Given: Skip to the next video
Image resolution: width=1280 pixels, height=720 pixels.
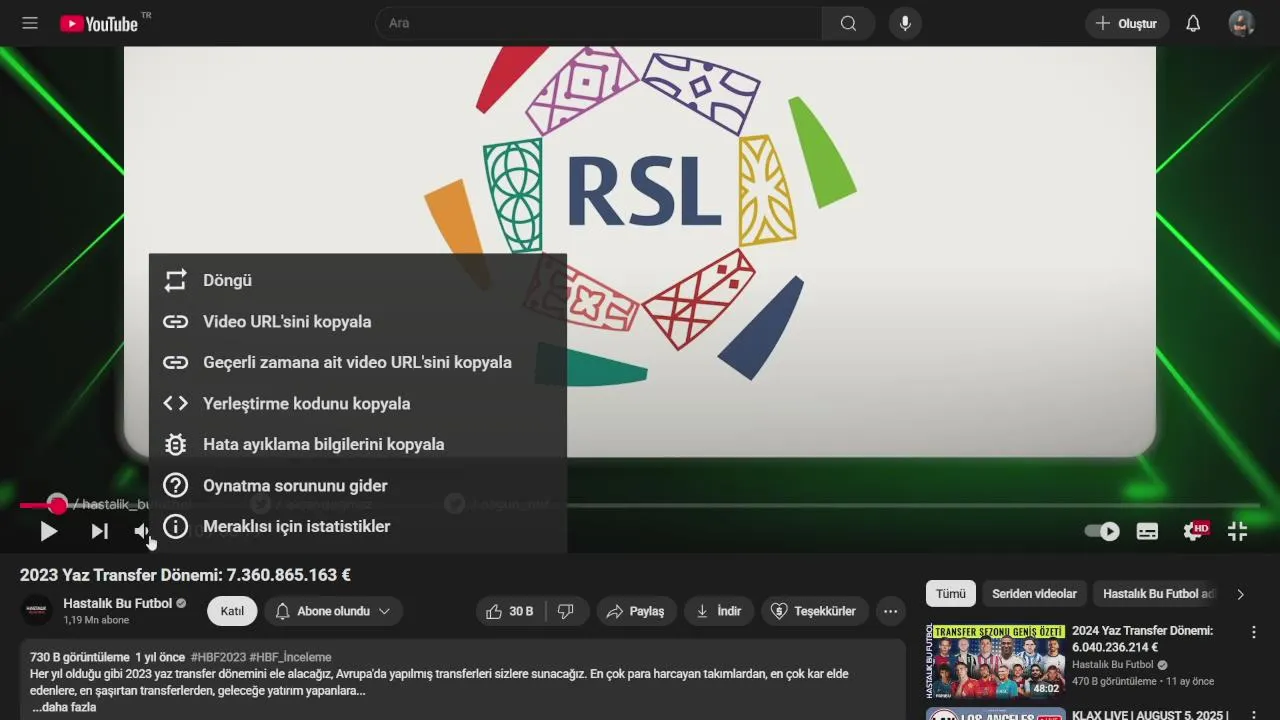Looking at the screenshot, I should point(99,532).
